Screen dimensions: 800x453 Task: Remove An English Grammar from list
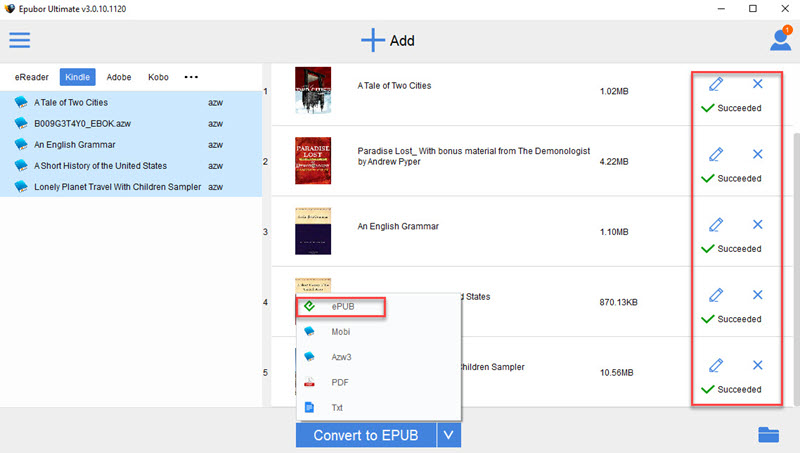(x=758, y=224)
